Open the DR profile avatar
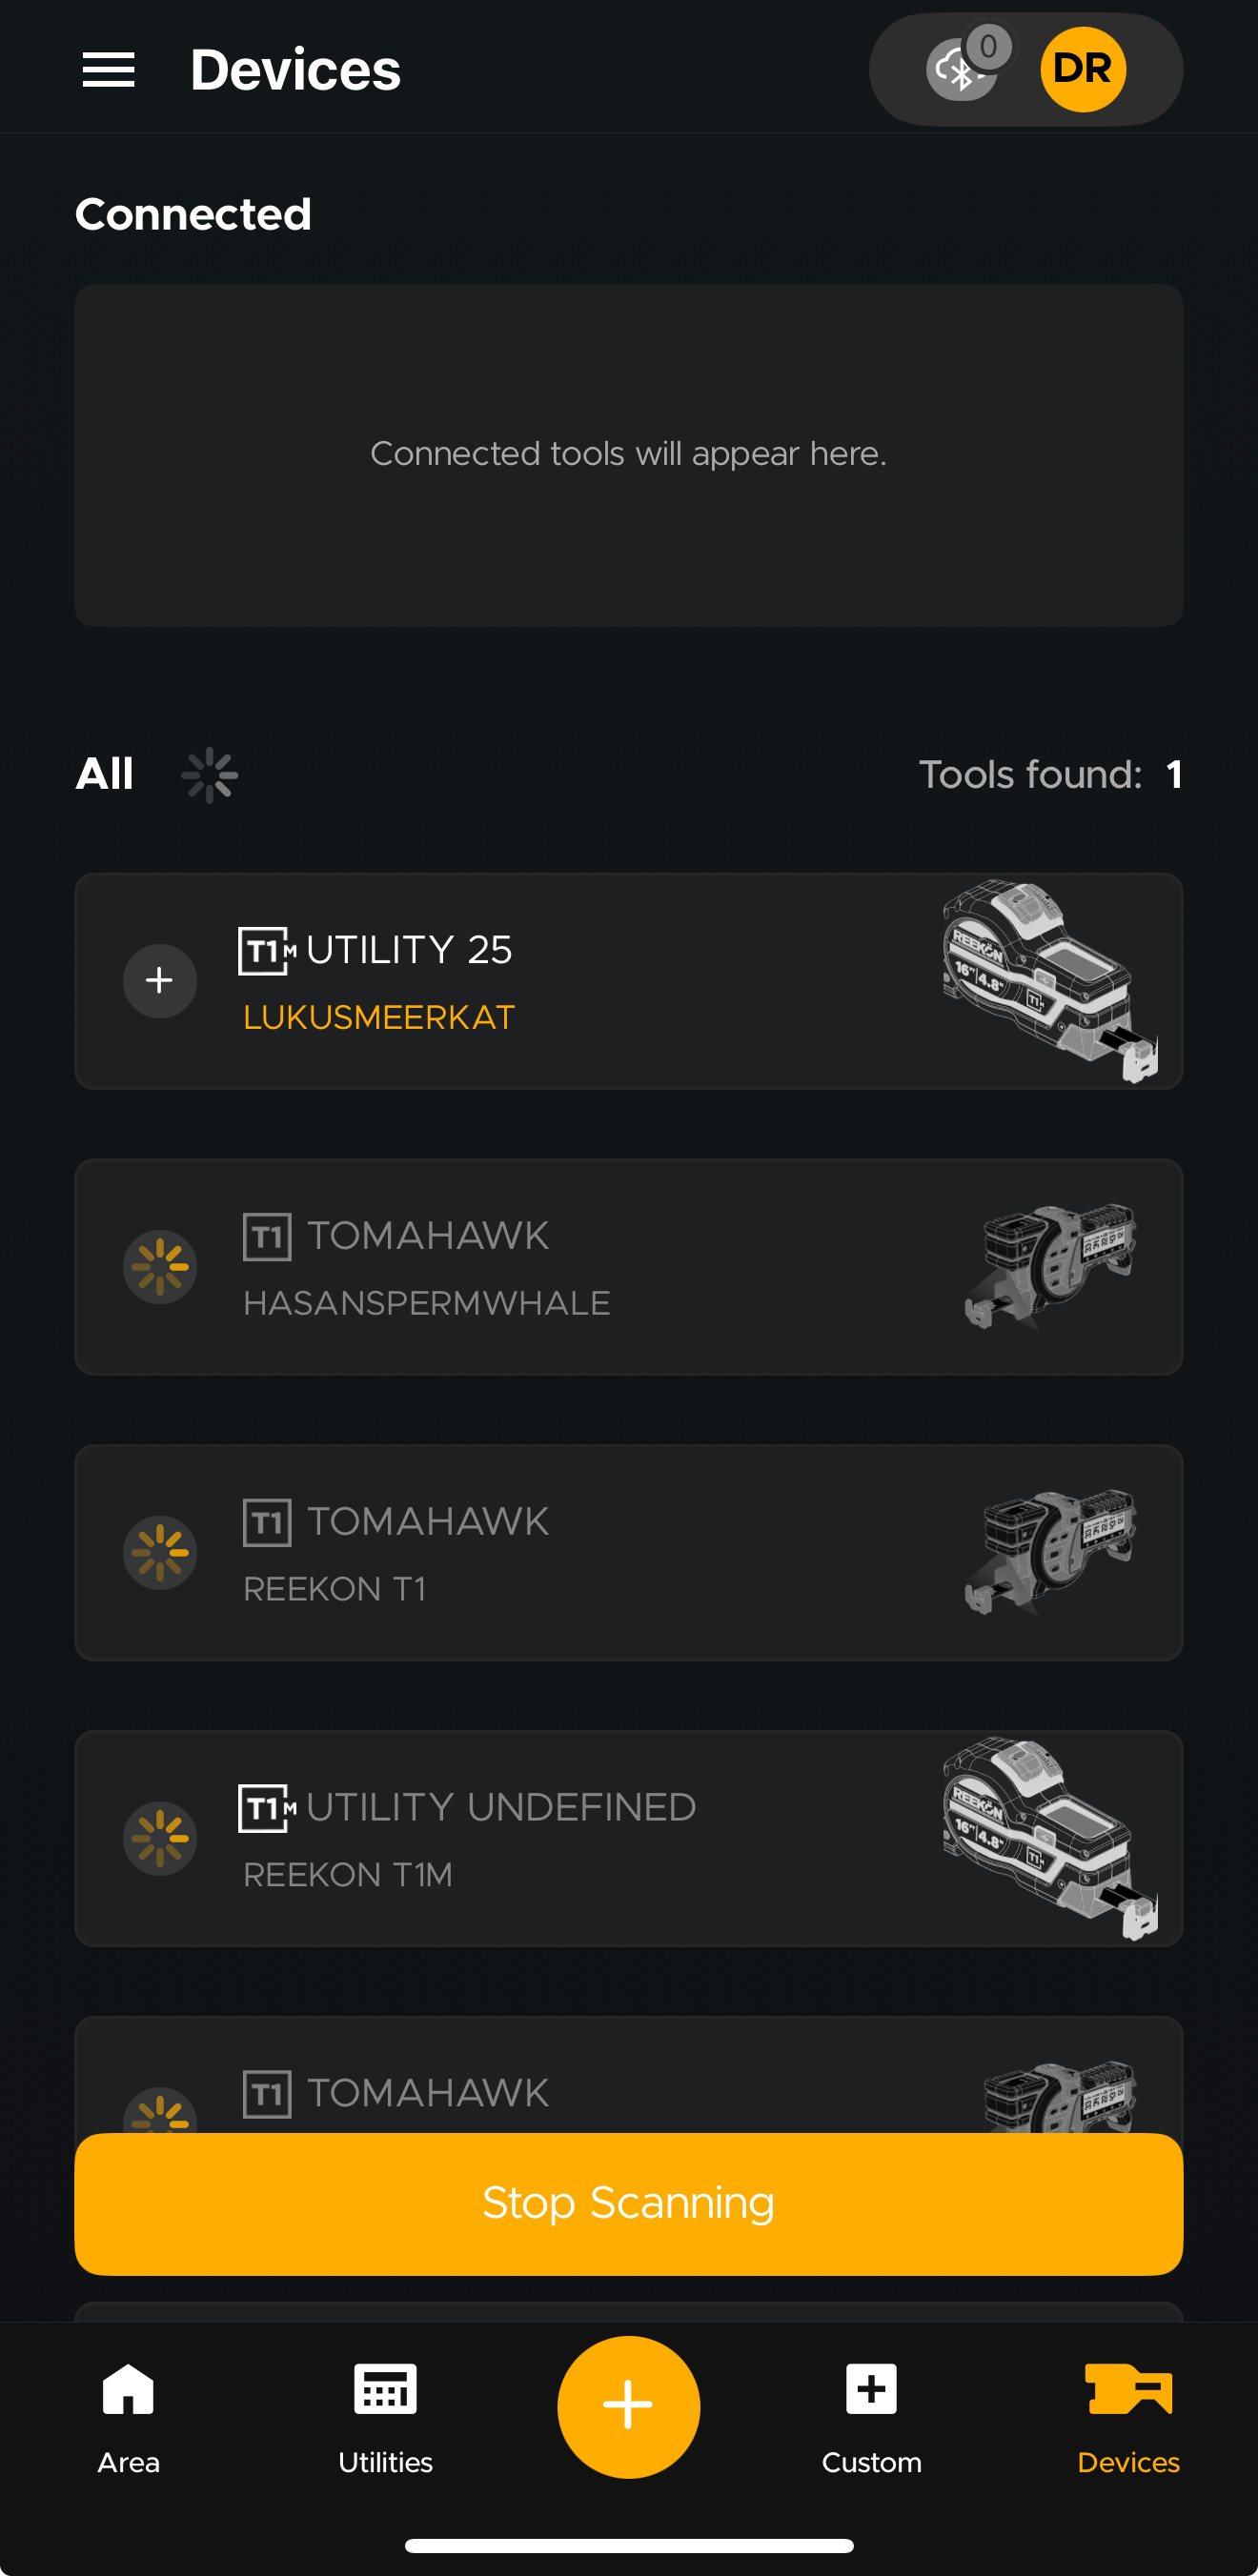Image resolution: width=1258 pixels, height=2576 pixels. 1083,69
